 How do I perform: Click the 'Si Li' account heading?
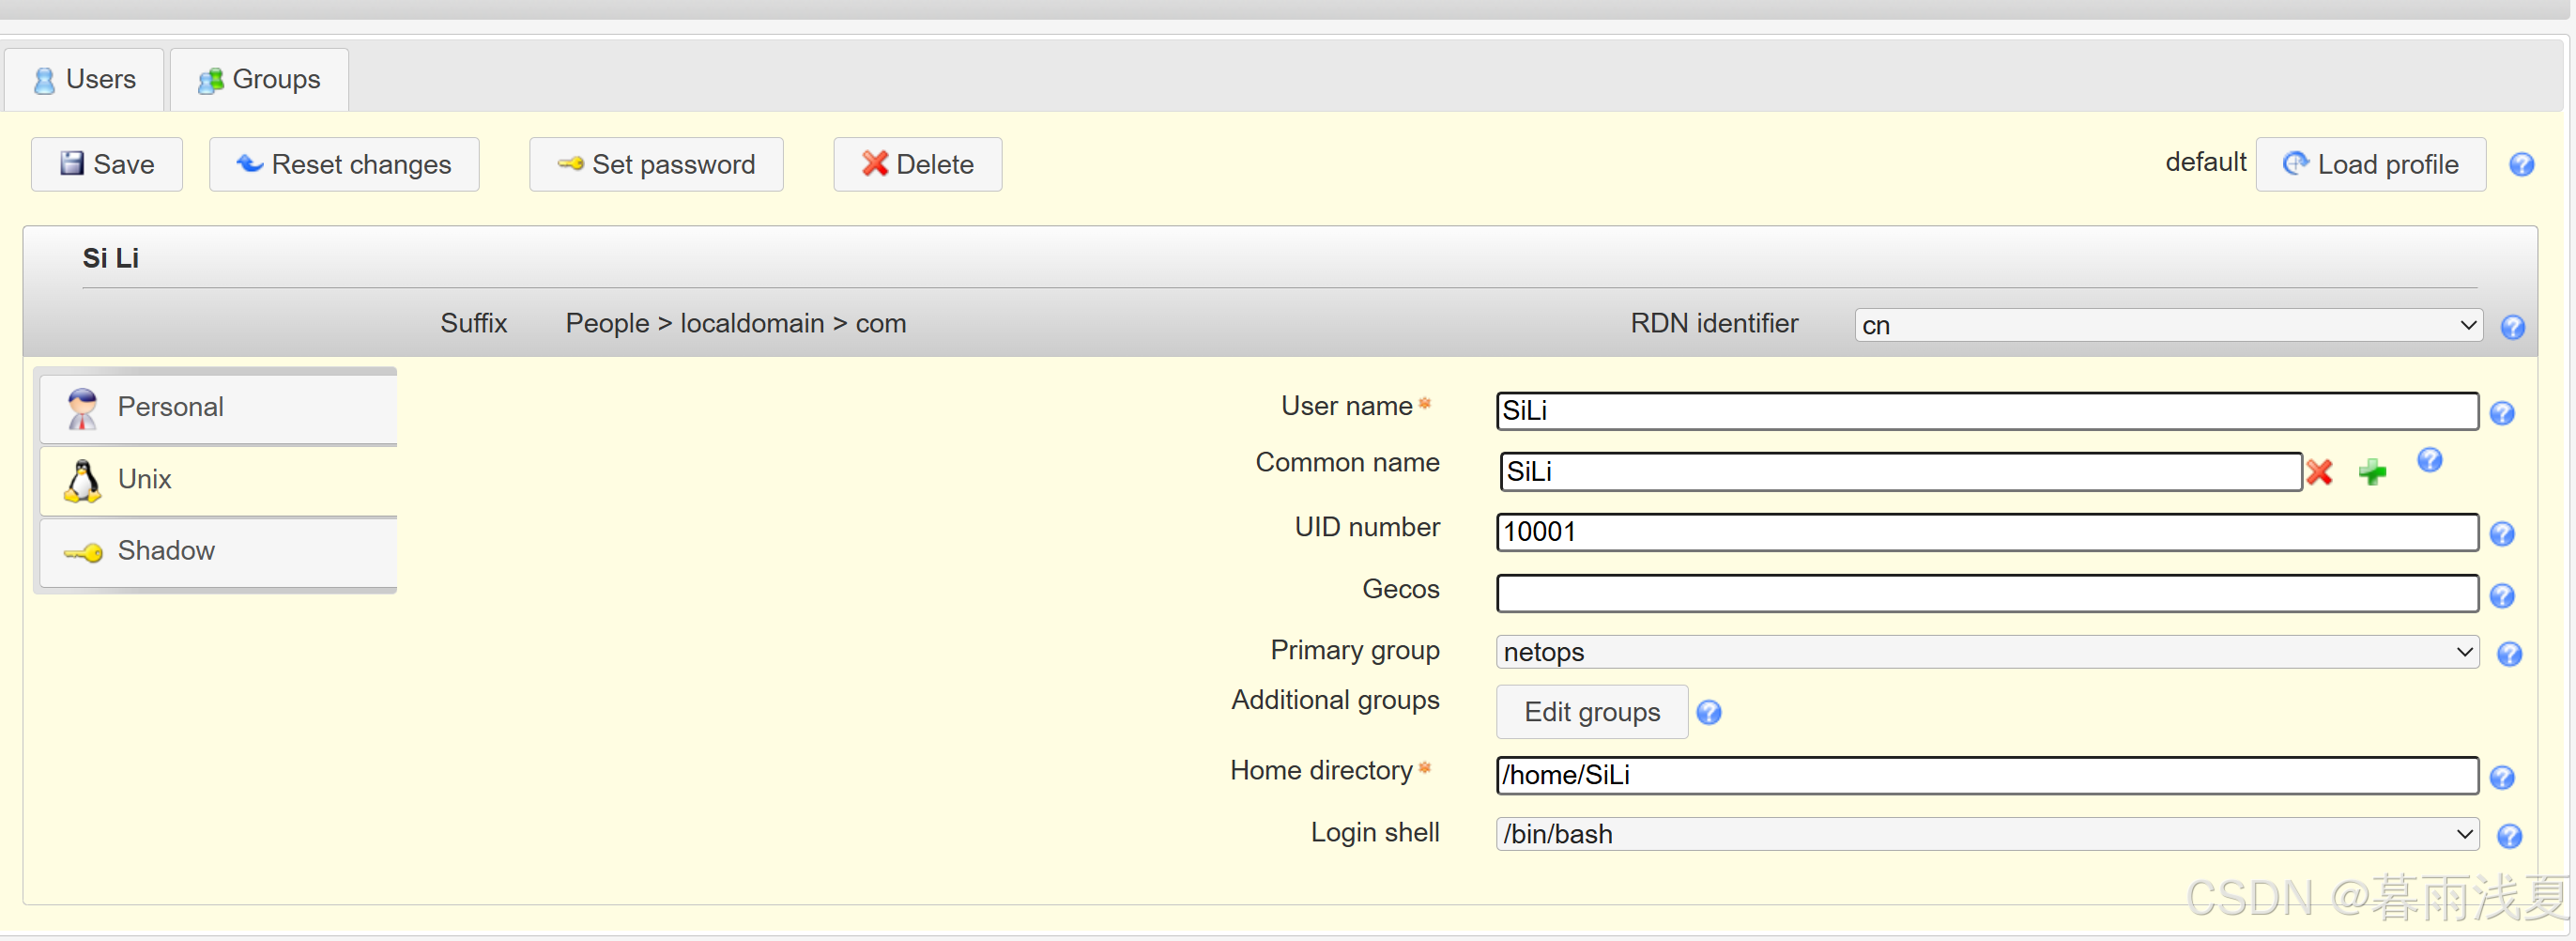(x=111, y=258)
